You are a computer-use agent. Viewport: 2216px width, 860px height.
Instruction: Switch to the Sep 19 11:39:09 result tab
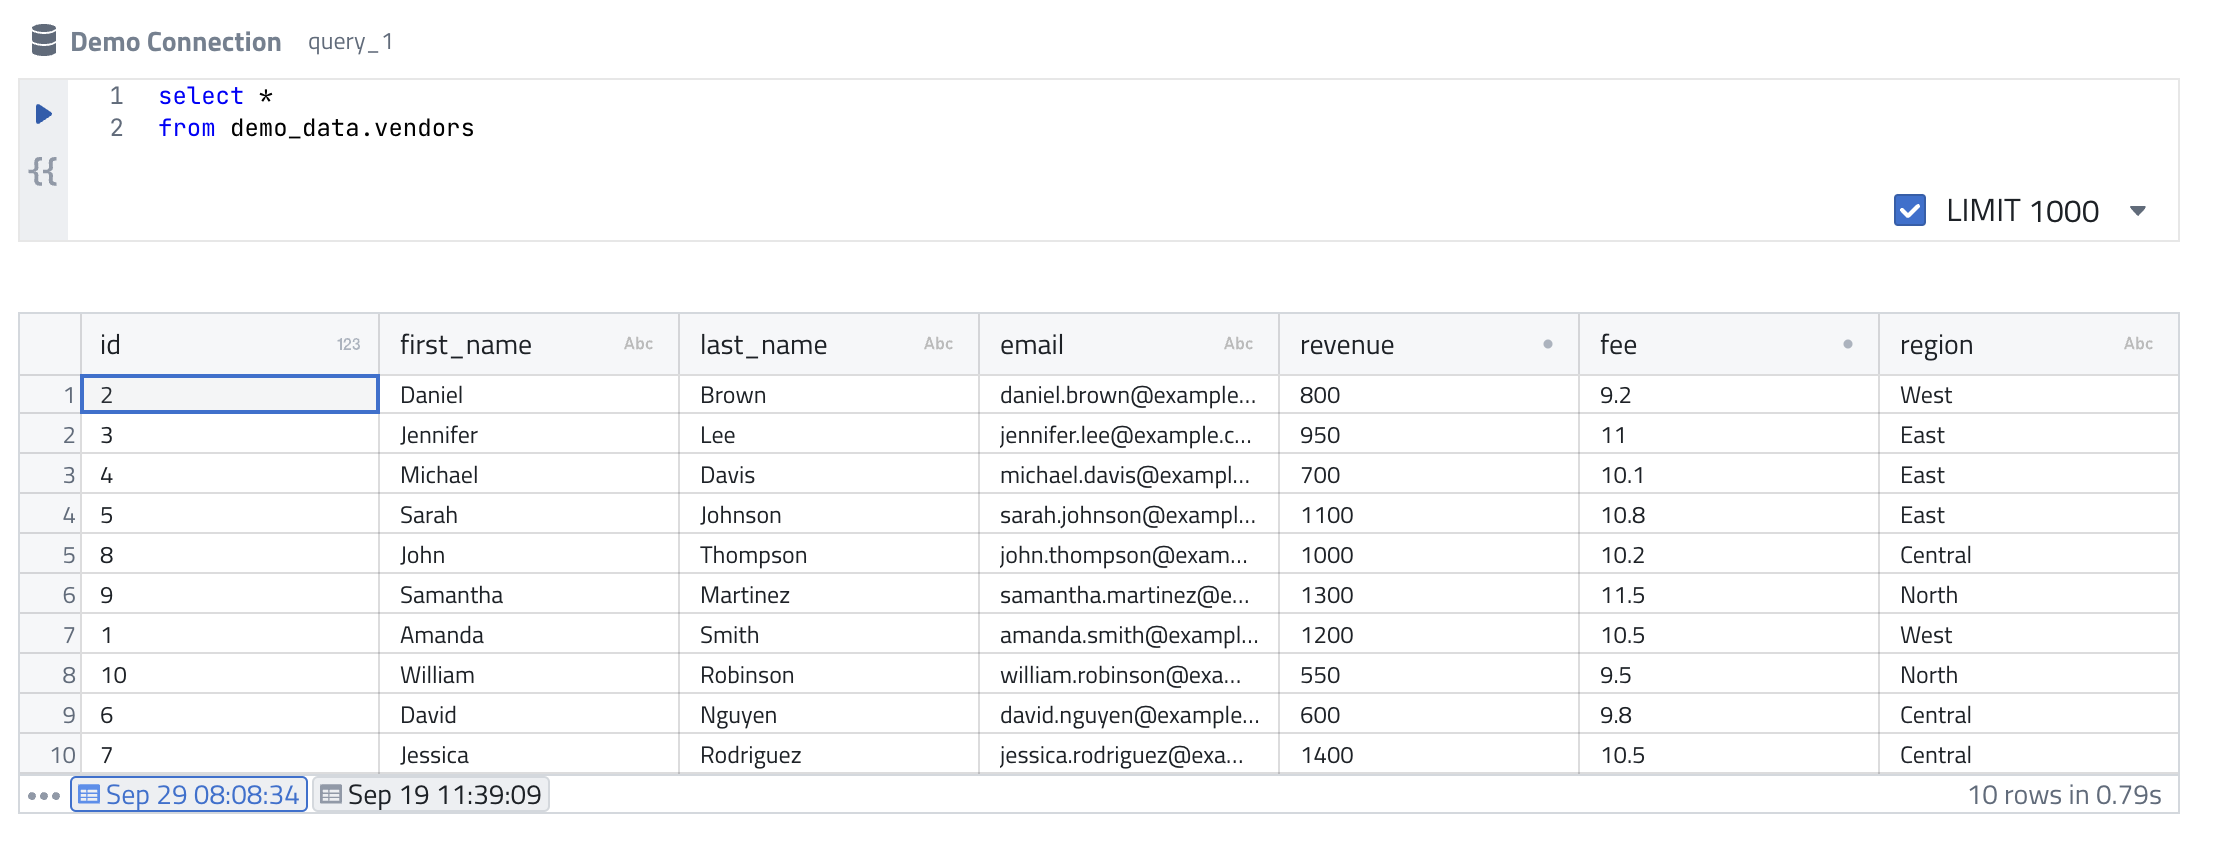click(431, 795)
